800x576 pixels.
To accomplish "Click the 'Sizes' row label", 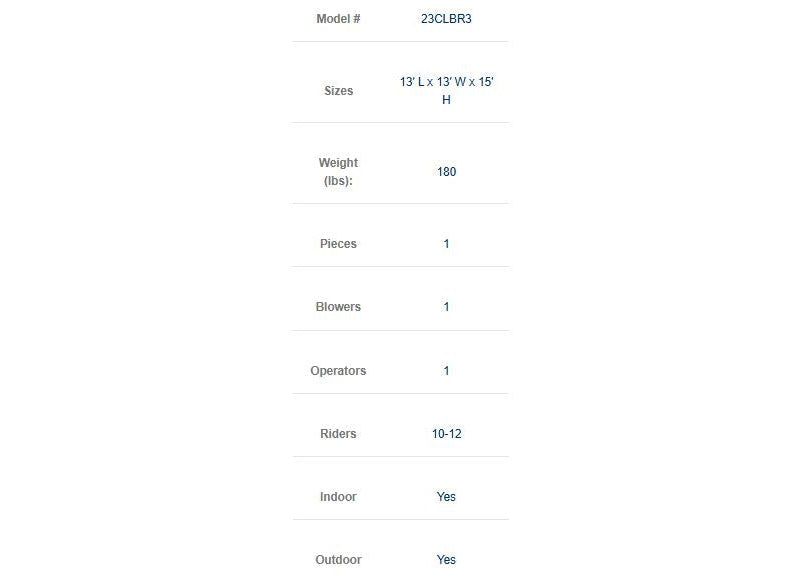I will click(x=338, y=91).
